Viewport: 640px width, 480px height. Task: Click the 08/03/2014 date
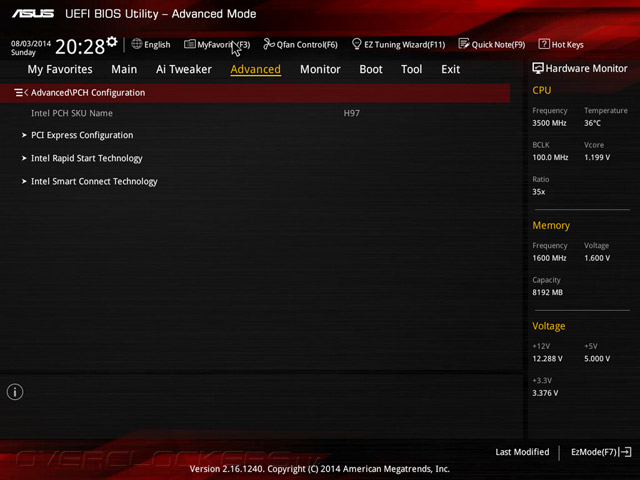[x=31, y=43]
